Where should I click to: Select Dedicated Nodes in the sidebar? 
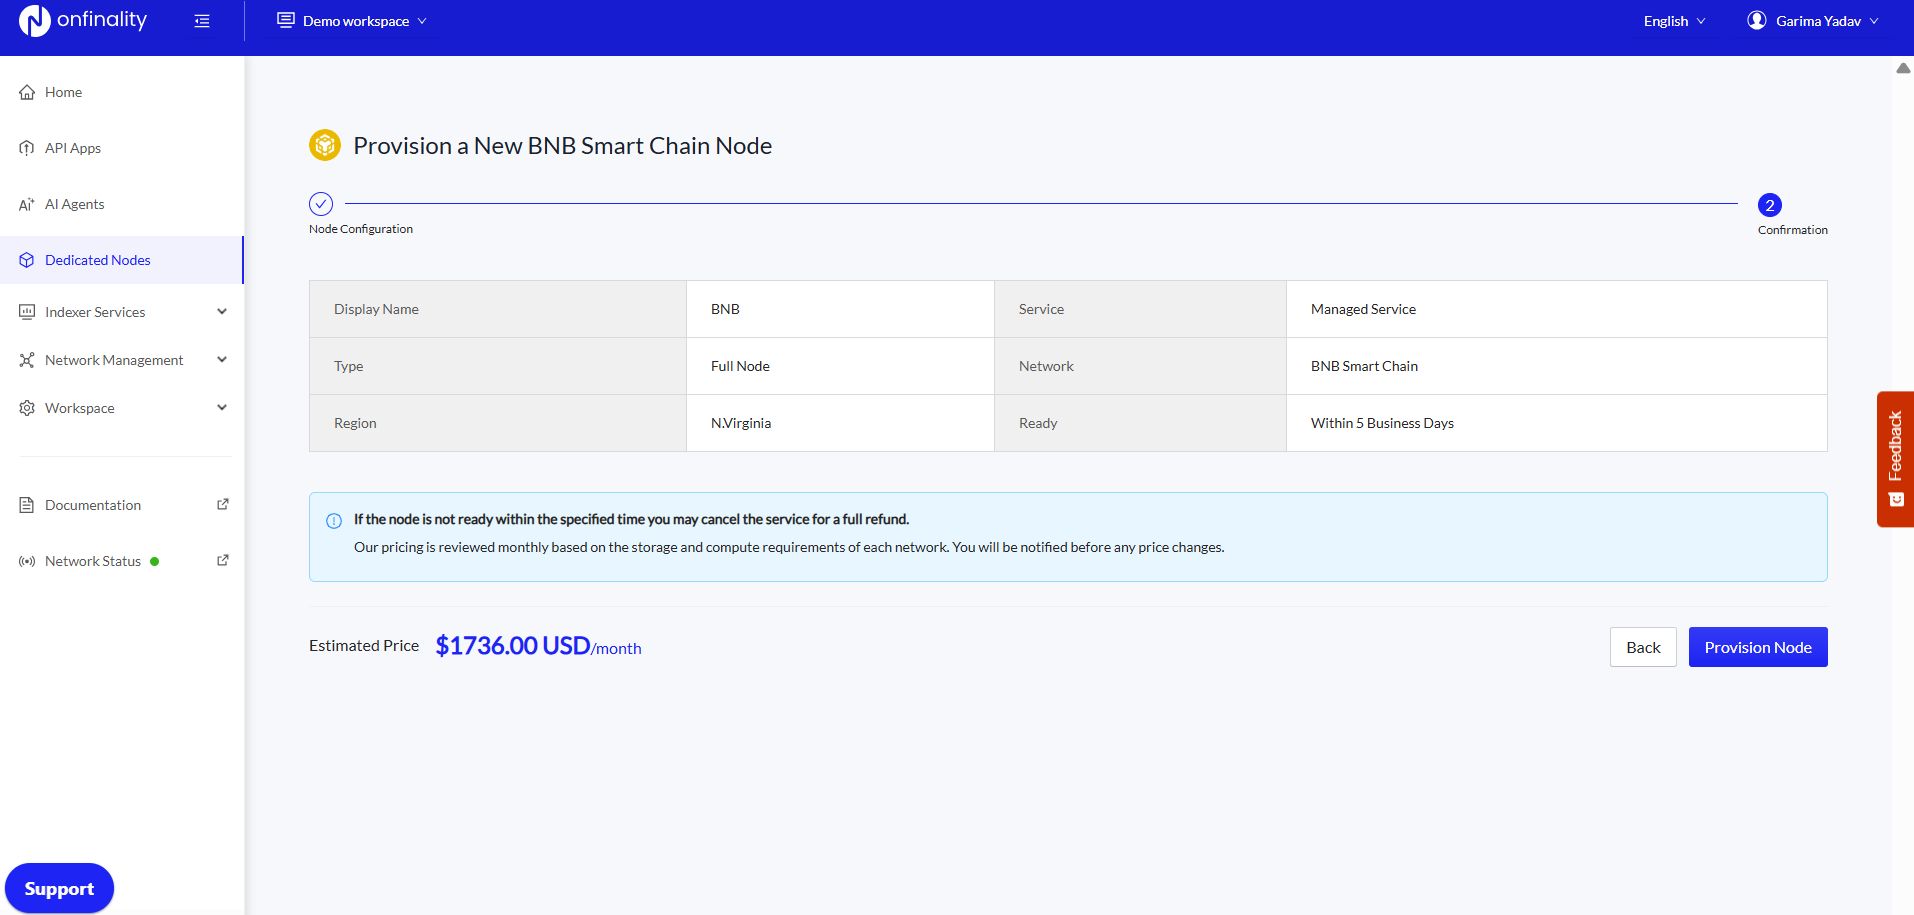click(122, 260)
